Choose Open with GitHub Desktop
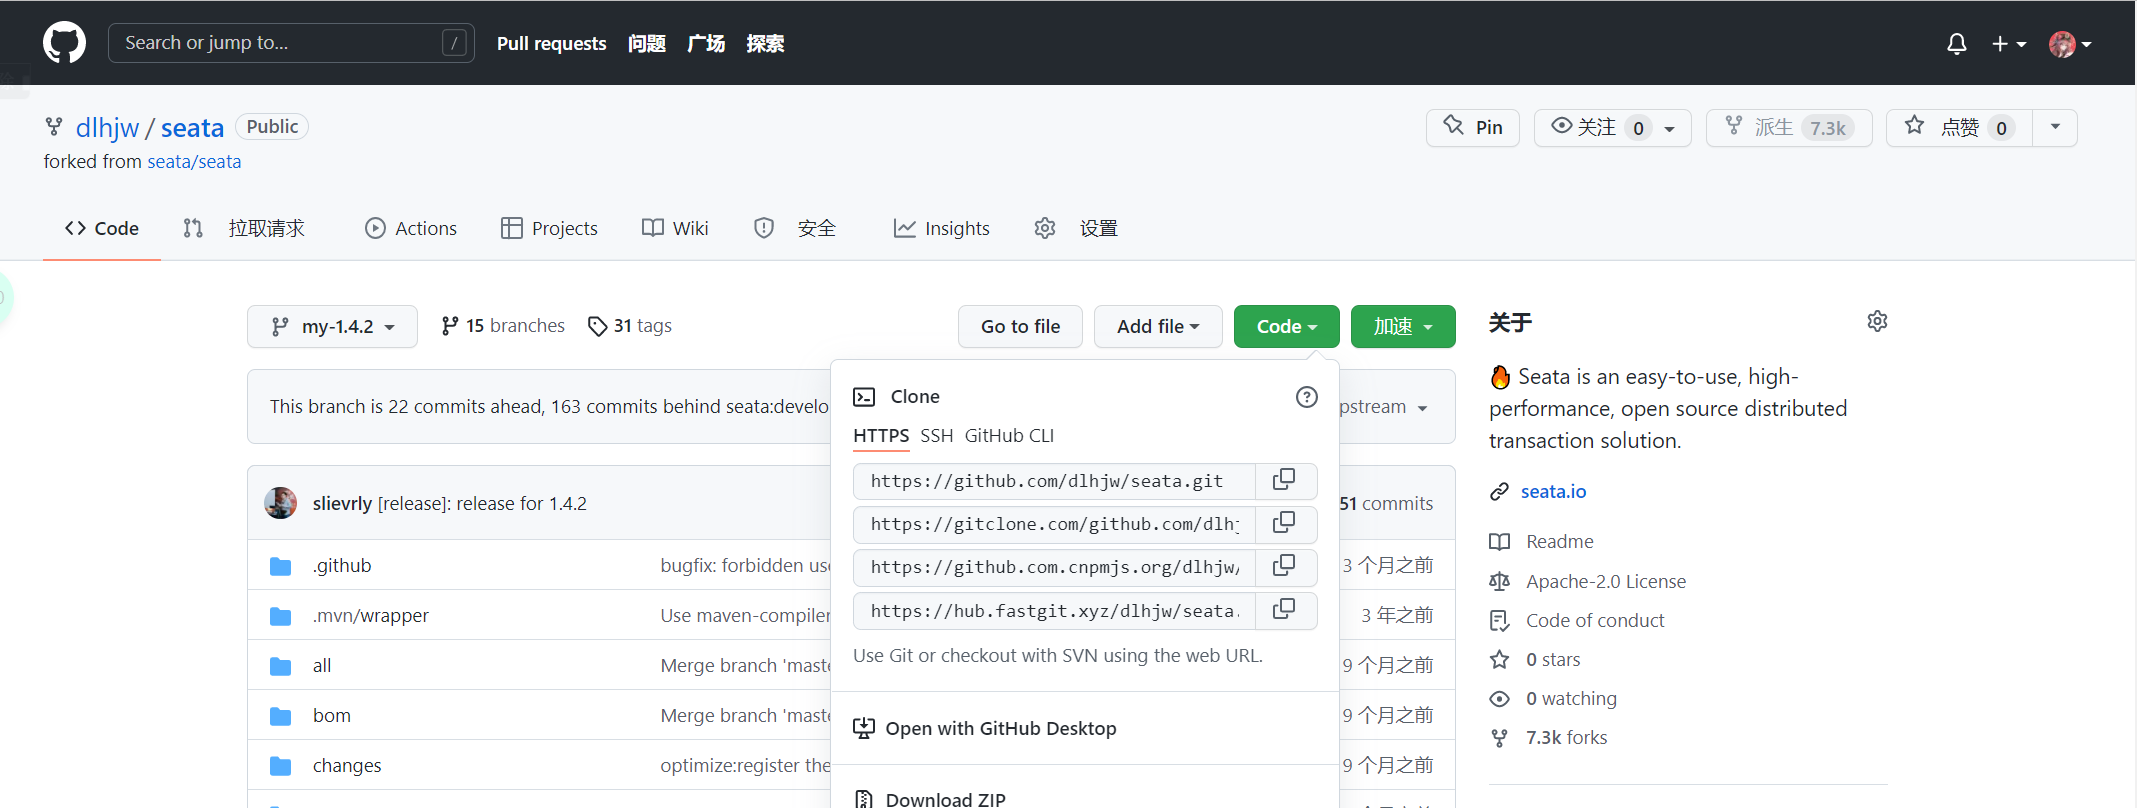Screen dimensions: 2137x808 coord(985,729)
